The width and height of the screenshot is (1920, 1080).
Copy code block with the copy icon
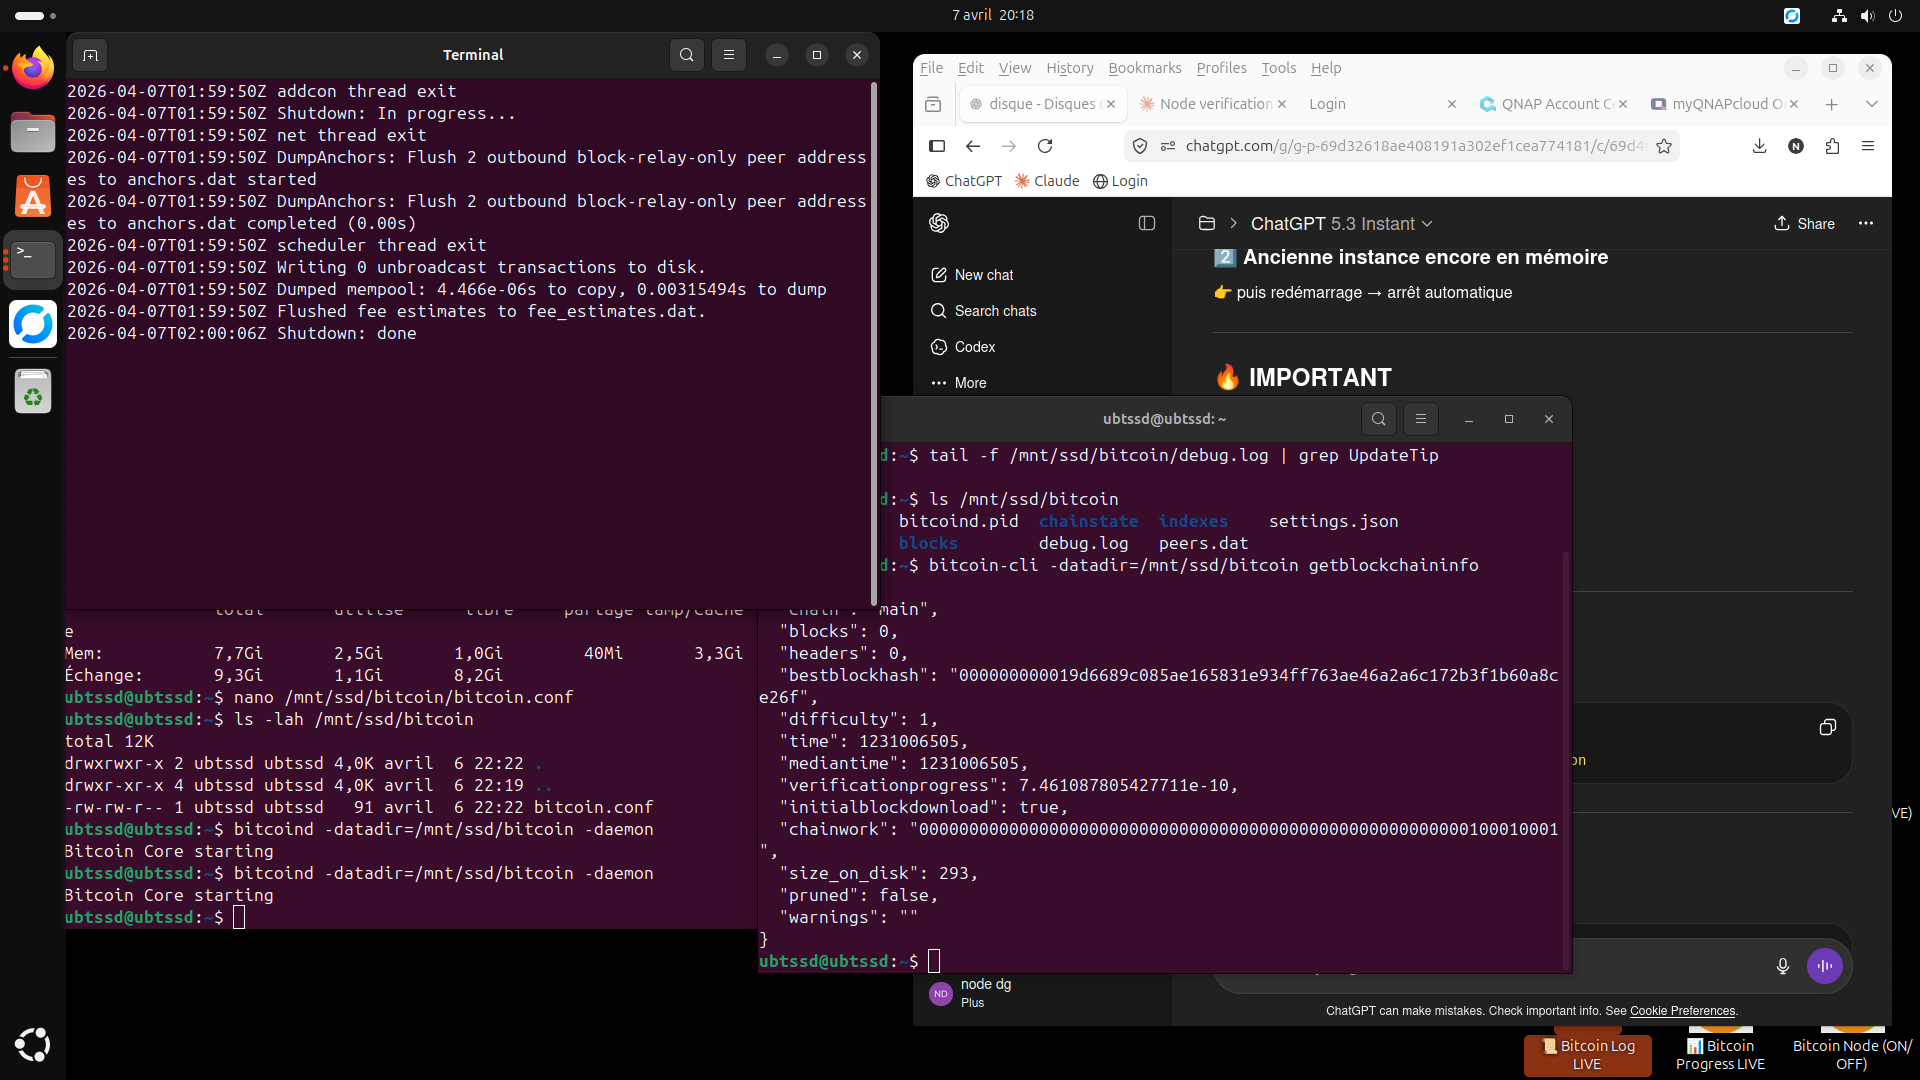(x=1827, y=727)
